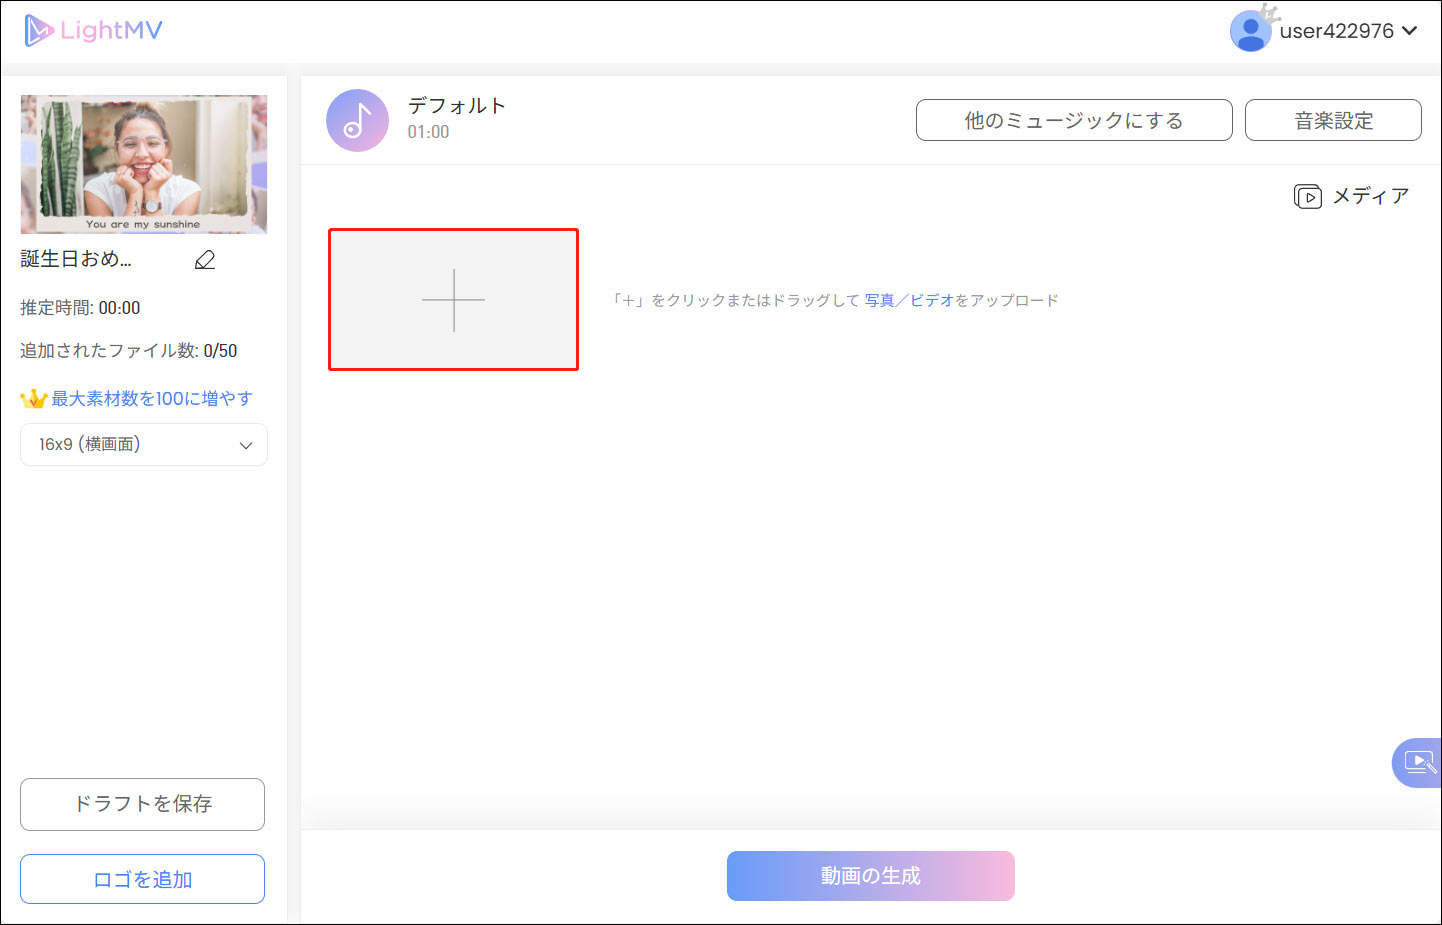The height and width of the screenshot is (925, 1442).
Task: Click the pencil icon to rename the project
Action: [x=205, y=259]
